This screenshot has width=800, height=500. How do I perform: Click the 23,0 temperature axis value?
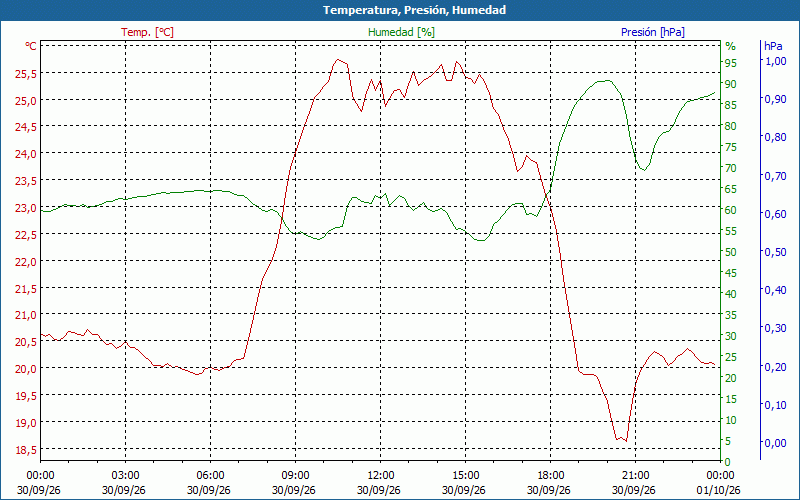click(26, 208)
